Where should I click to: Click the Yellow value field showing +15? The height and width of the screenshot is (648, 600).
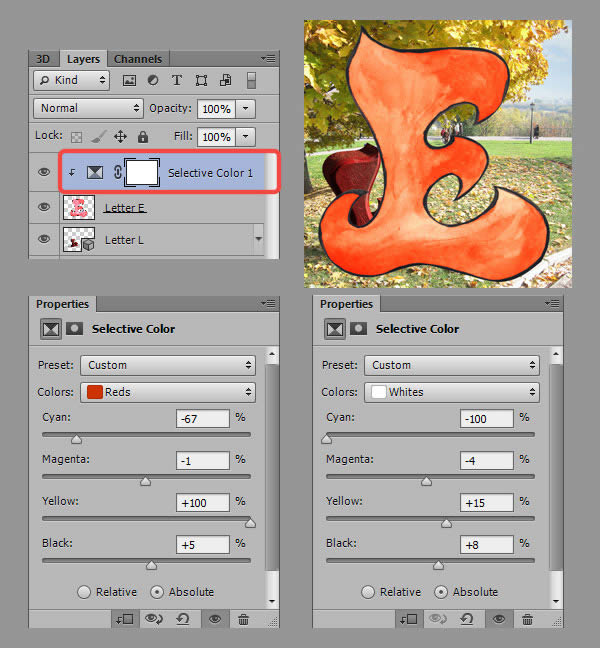point(487,502)
